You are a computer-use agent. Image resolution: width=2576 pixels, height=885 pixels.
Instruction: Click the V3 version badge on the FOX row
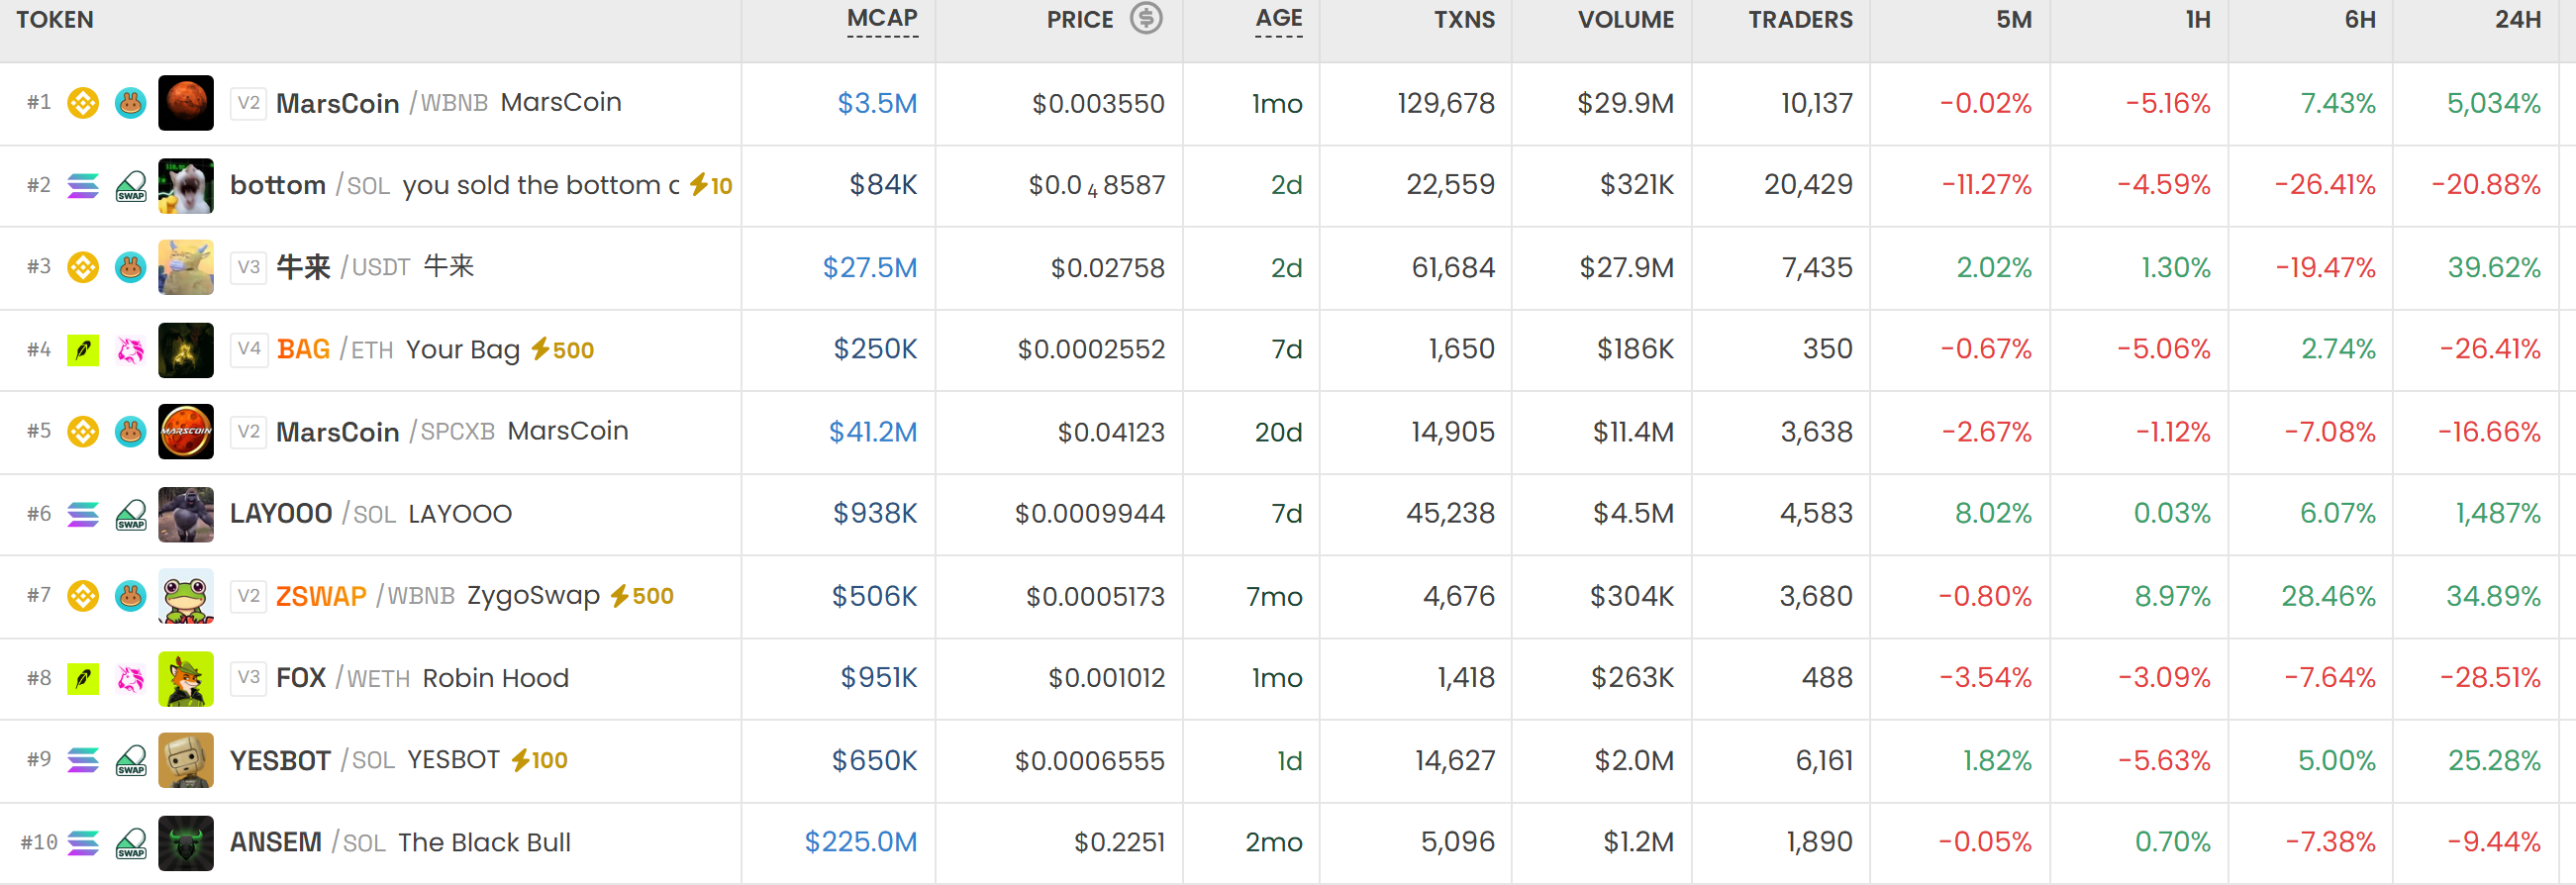[x=249, y=678]
